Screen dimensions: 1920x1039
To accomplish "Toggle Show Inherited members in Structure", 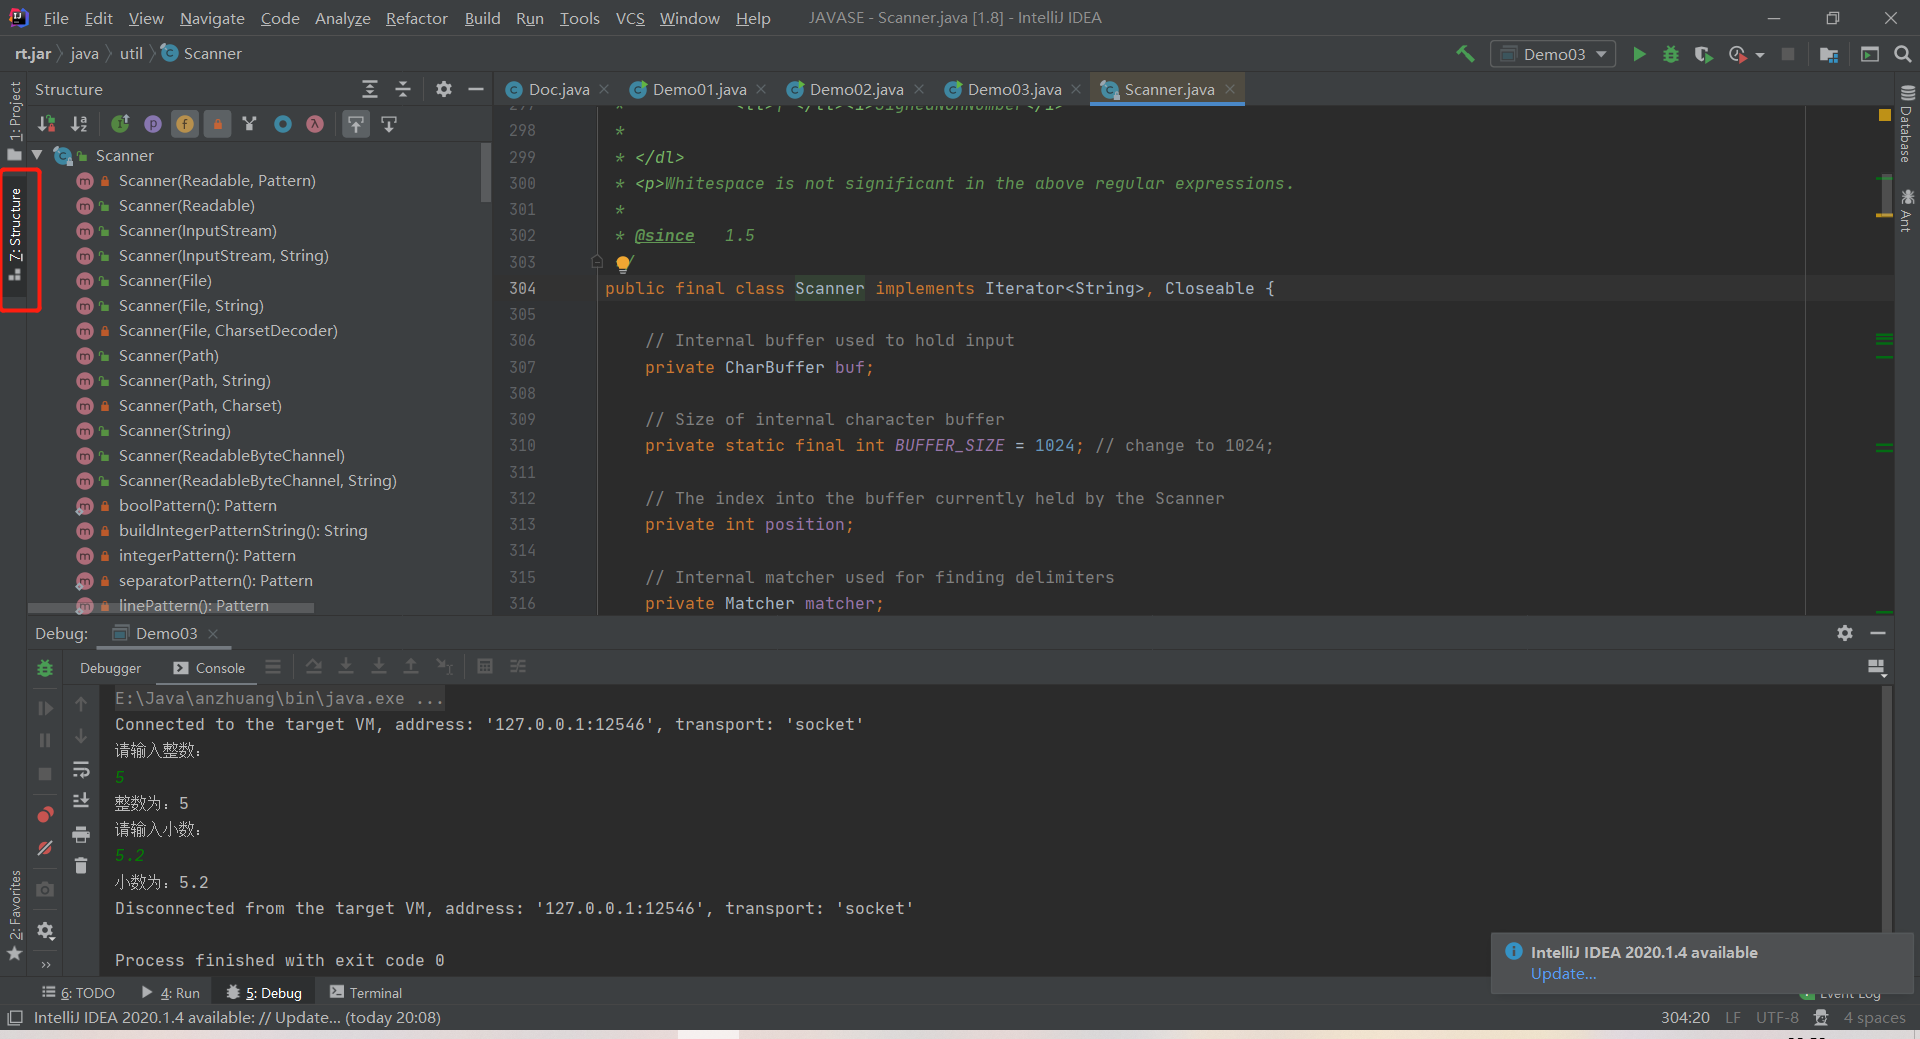I will [x=120, y=124].
